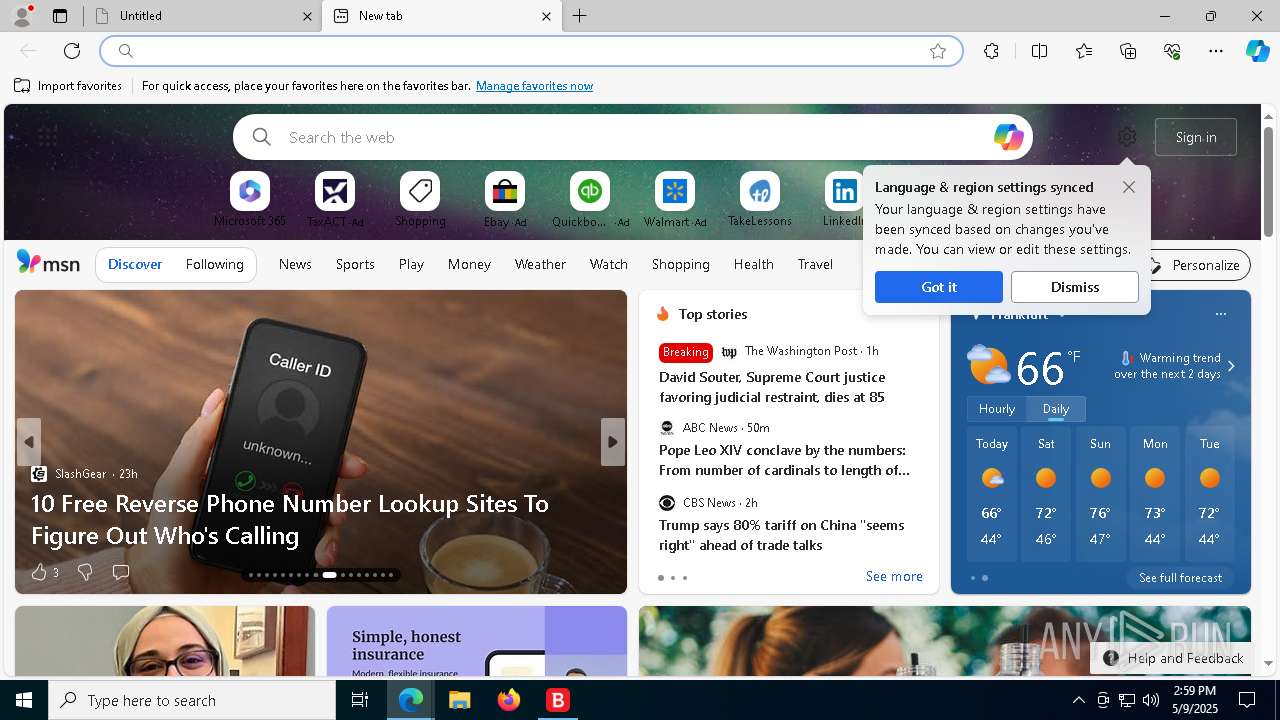Open comments on SlashGear article
Image resolution: width=1280 pixels, height=720 pixels.
[121, 572]
